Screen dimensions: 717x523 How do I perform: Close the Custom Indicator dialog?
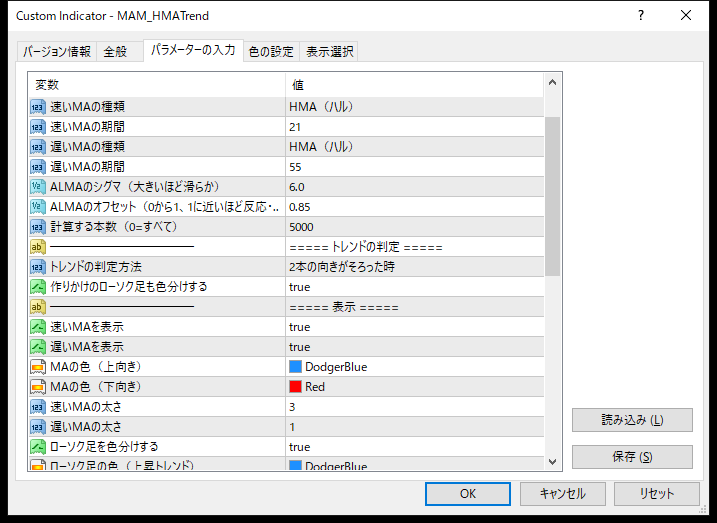pyautogui.click(x=686, y=16)
